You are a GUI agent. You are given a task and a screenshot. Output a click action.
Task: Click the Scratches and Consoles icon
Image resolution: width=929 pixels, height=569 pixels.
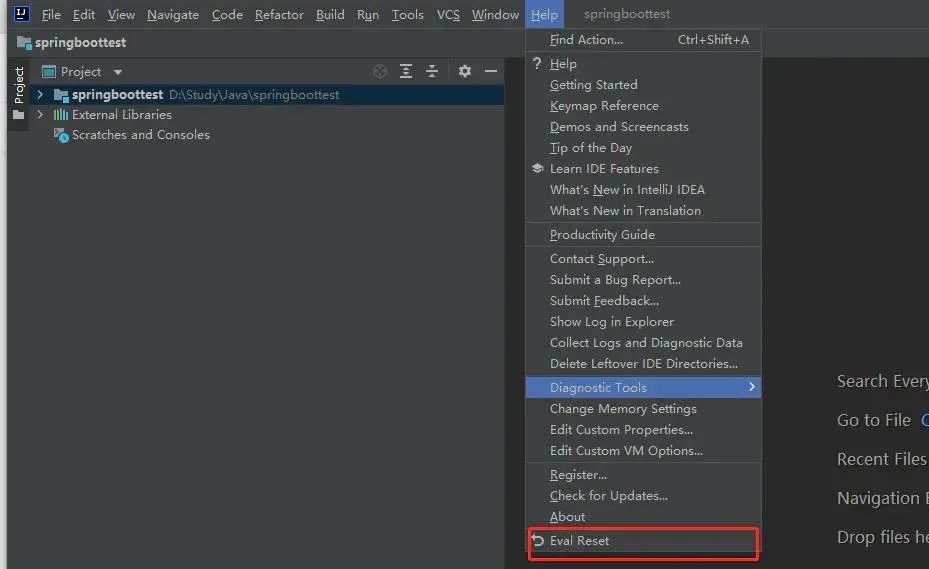[x=61, y=135]
